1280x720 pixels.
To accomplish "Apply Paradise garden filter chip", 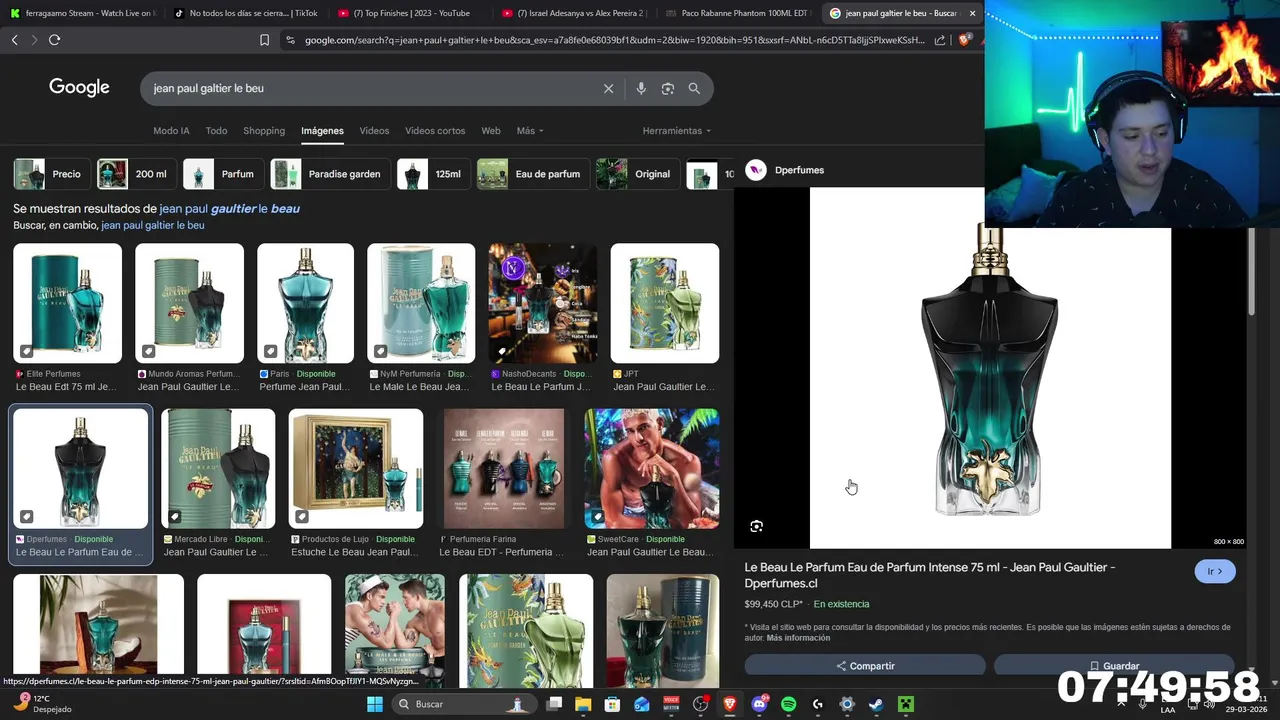I will click(330, 174).
